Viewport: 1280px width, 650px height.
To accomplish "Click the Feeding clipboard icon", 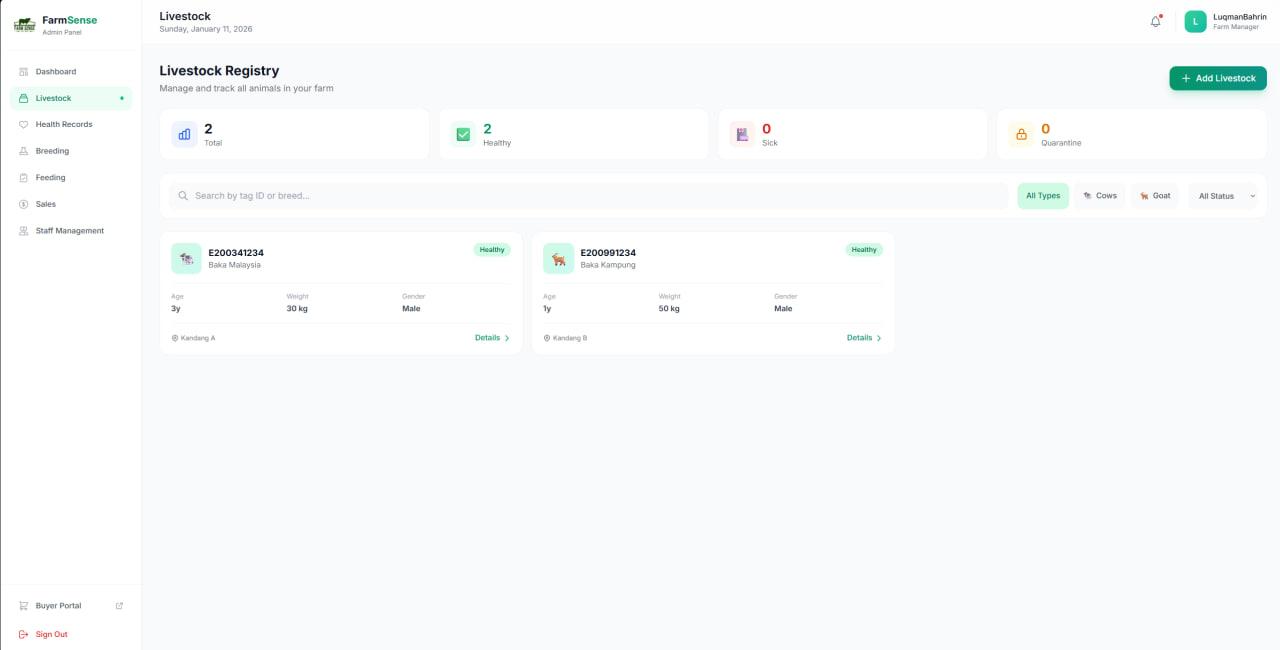I will [23, 177].
